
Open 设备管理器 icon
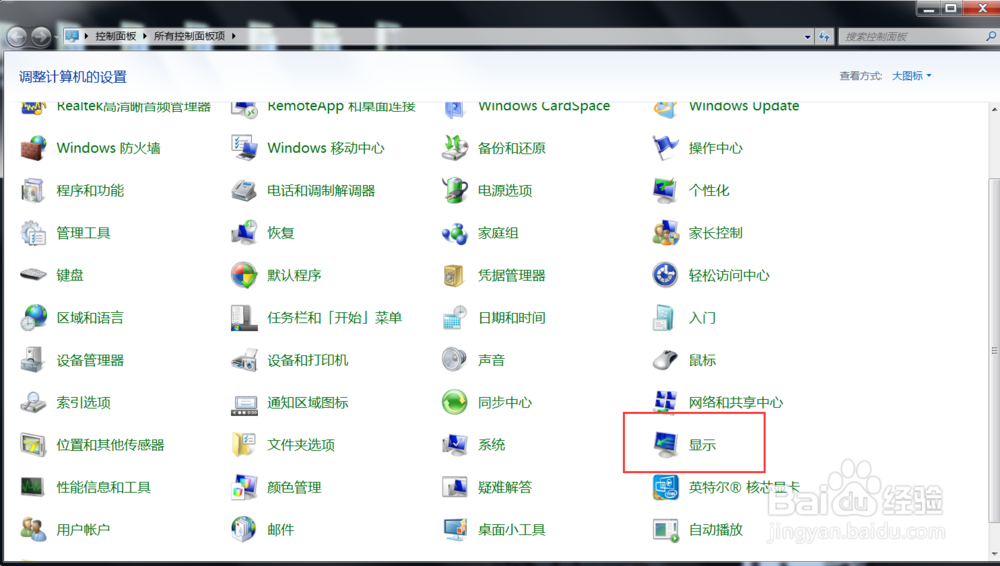33,360
